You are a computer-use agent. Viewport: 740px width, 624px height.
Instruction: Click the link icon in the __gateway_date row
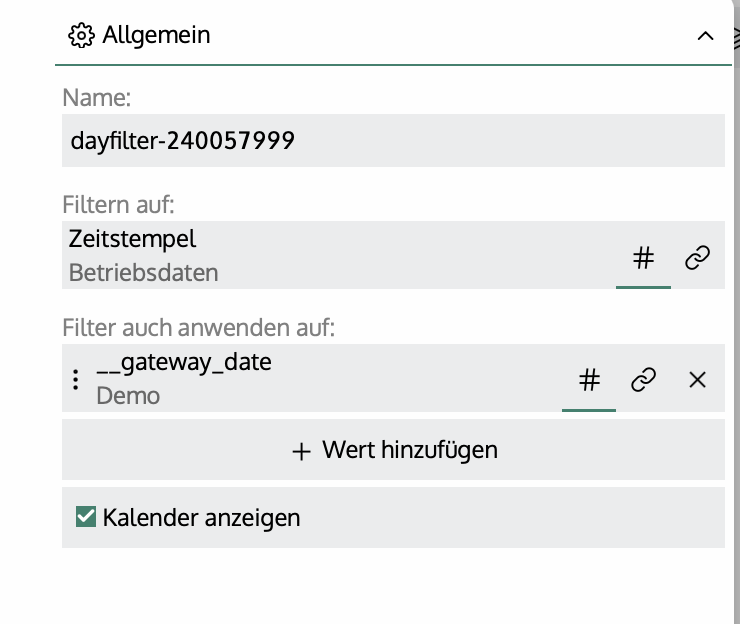point(643,380)
